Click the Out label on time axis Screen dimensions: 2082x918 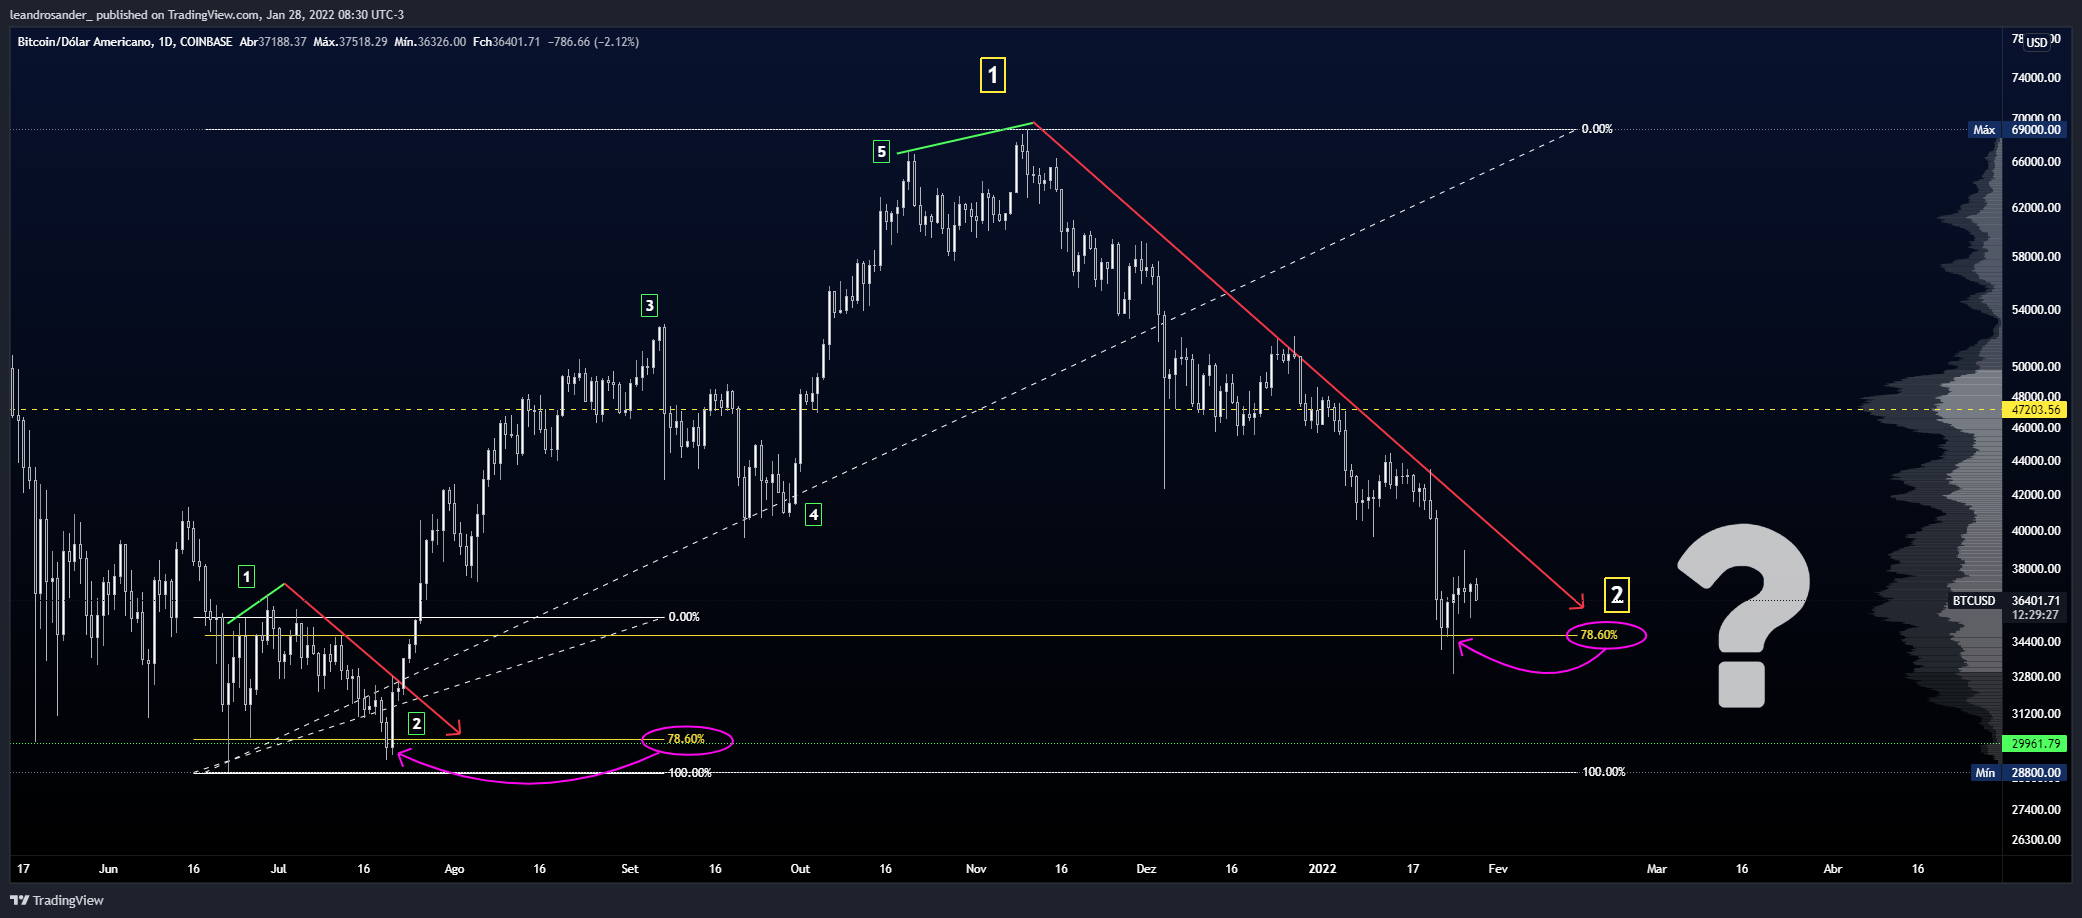[x=800, y=869]
